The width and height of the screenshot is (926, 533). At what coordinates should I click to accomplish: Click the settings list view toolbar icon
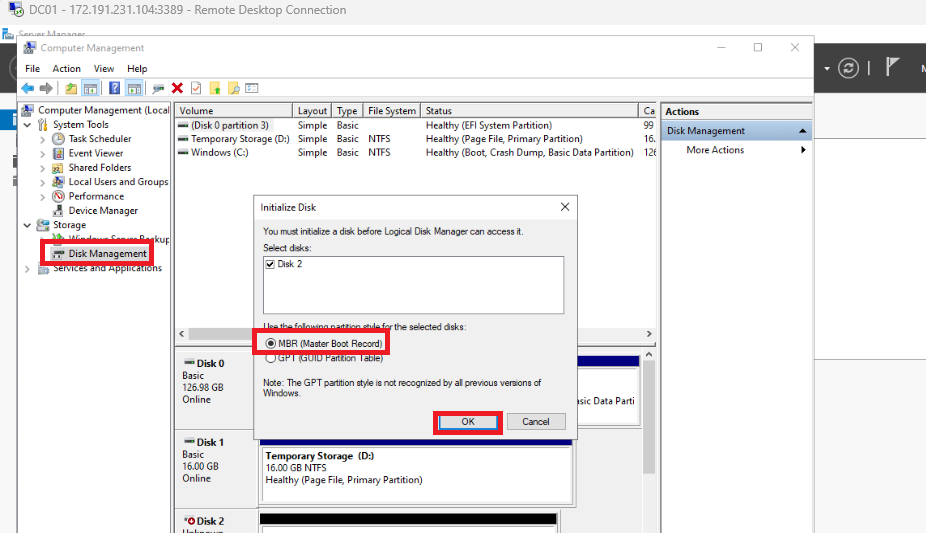(x=252, y=89)
